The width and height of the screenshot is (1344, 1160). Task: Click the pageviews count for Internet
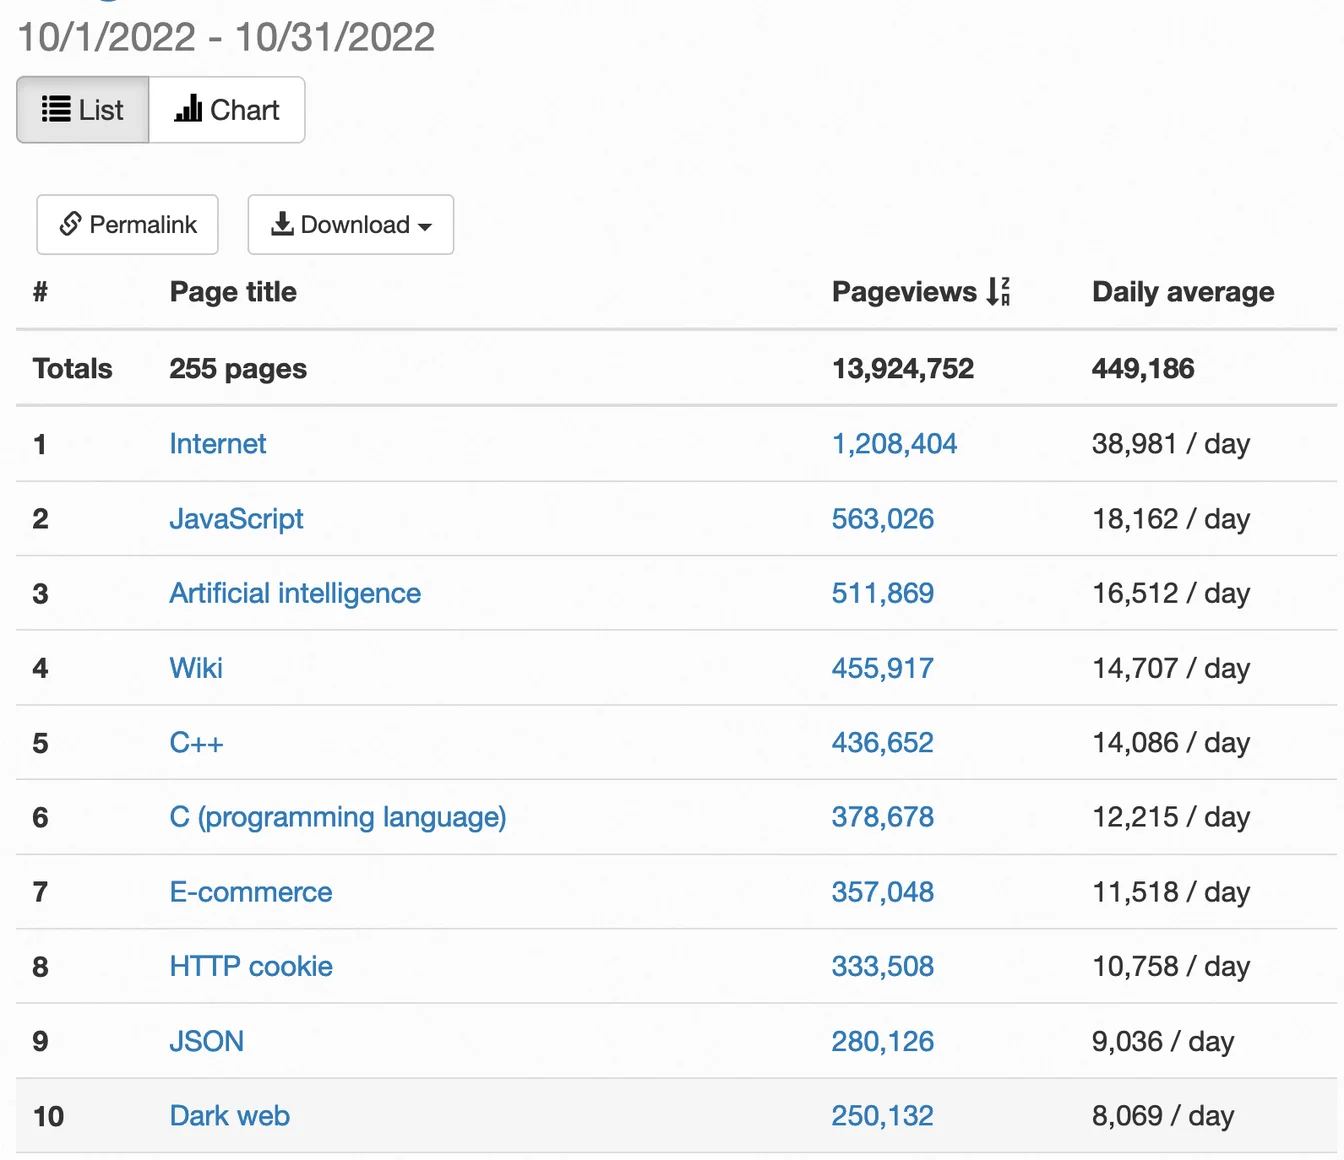click(894, 444)
